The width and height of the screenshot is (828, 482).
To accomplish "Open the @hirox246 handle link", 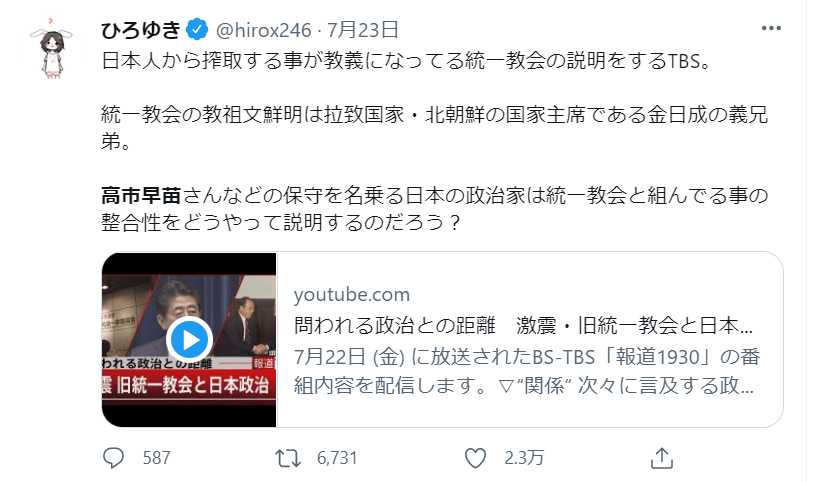I will tap(260, 28).
